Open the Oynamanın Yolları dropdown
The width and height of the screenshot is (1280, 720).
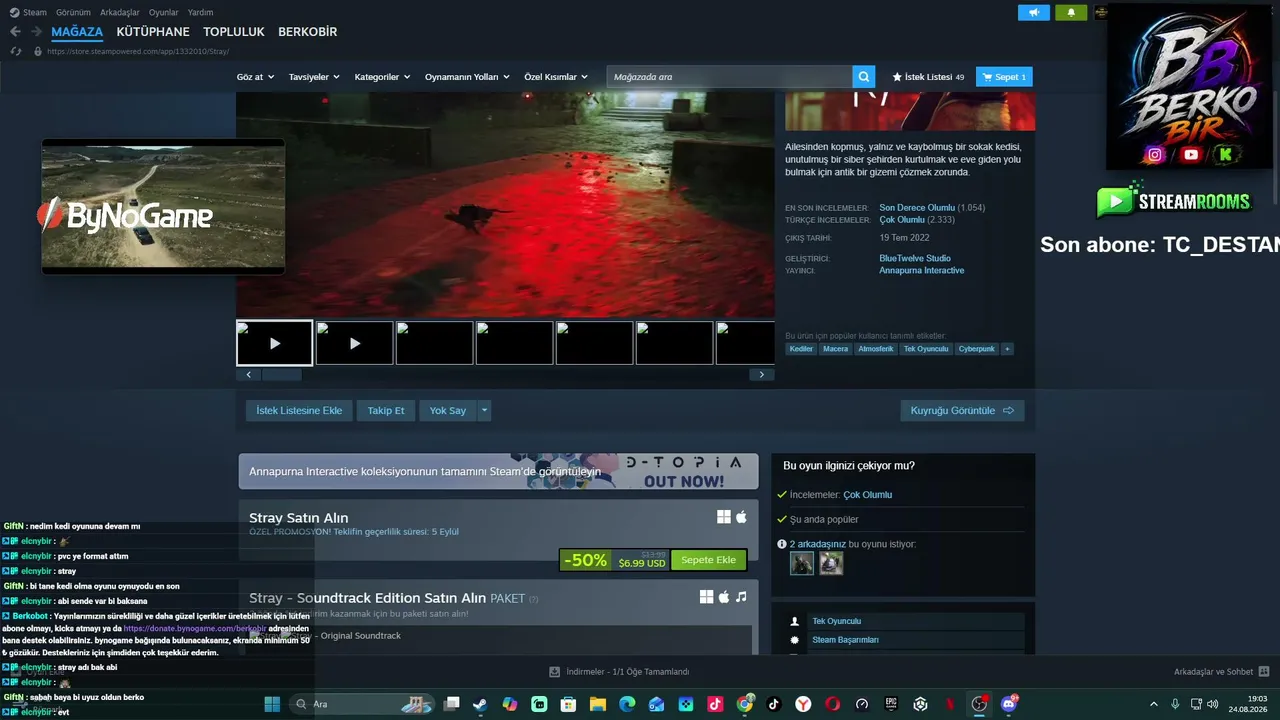pyautogui.click(x=467, y=77)
